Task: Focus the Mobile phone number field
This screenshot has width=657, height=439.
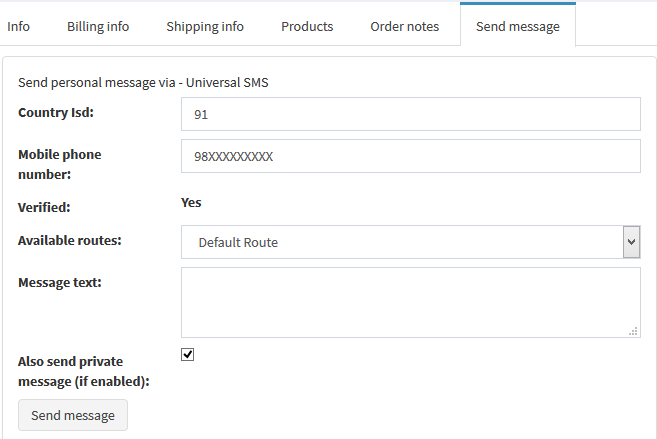Action: (410, 156)
